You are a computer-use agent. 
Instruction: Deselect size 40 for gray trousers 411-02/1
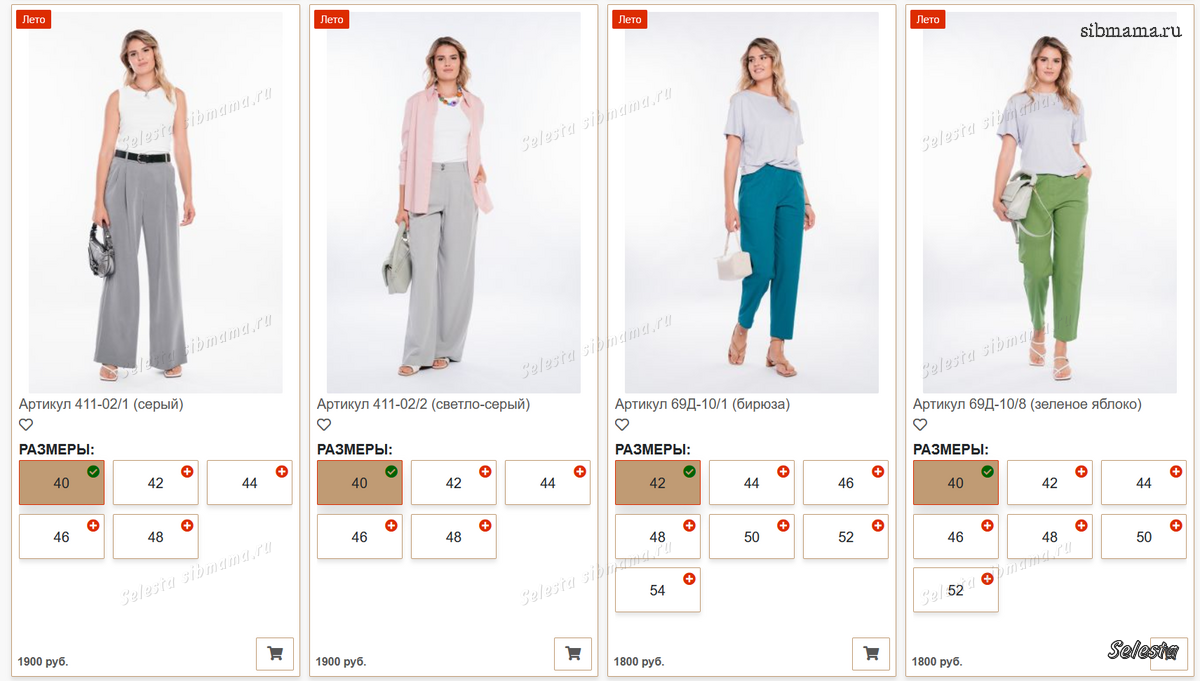click(61, 483)
